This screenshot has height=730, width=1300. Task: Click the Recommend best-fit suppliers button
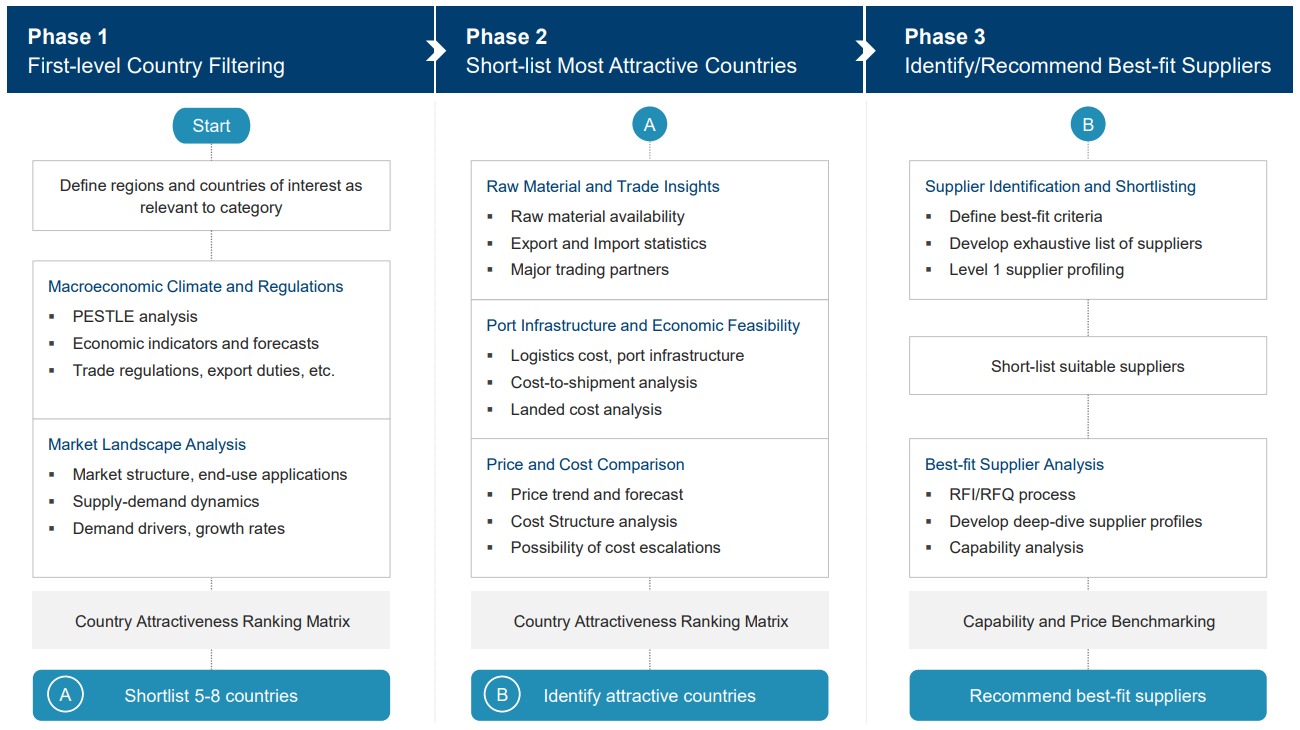tap(1087, 696)
